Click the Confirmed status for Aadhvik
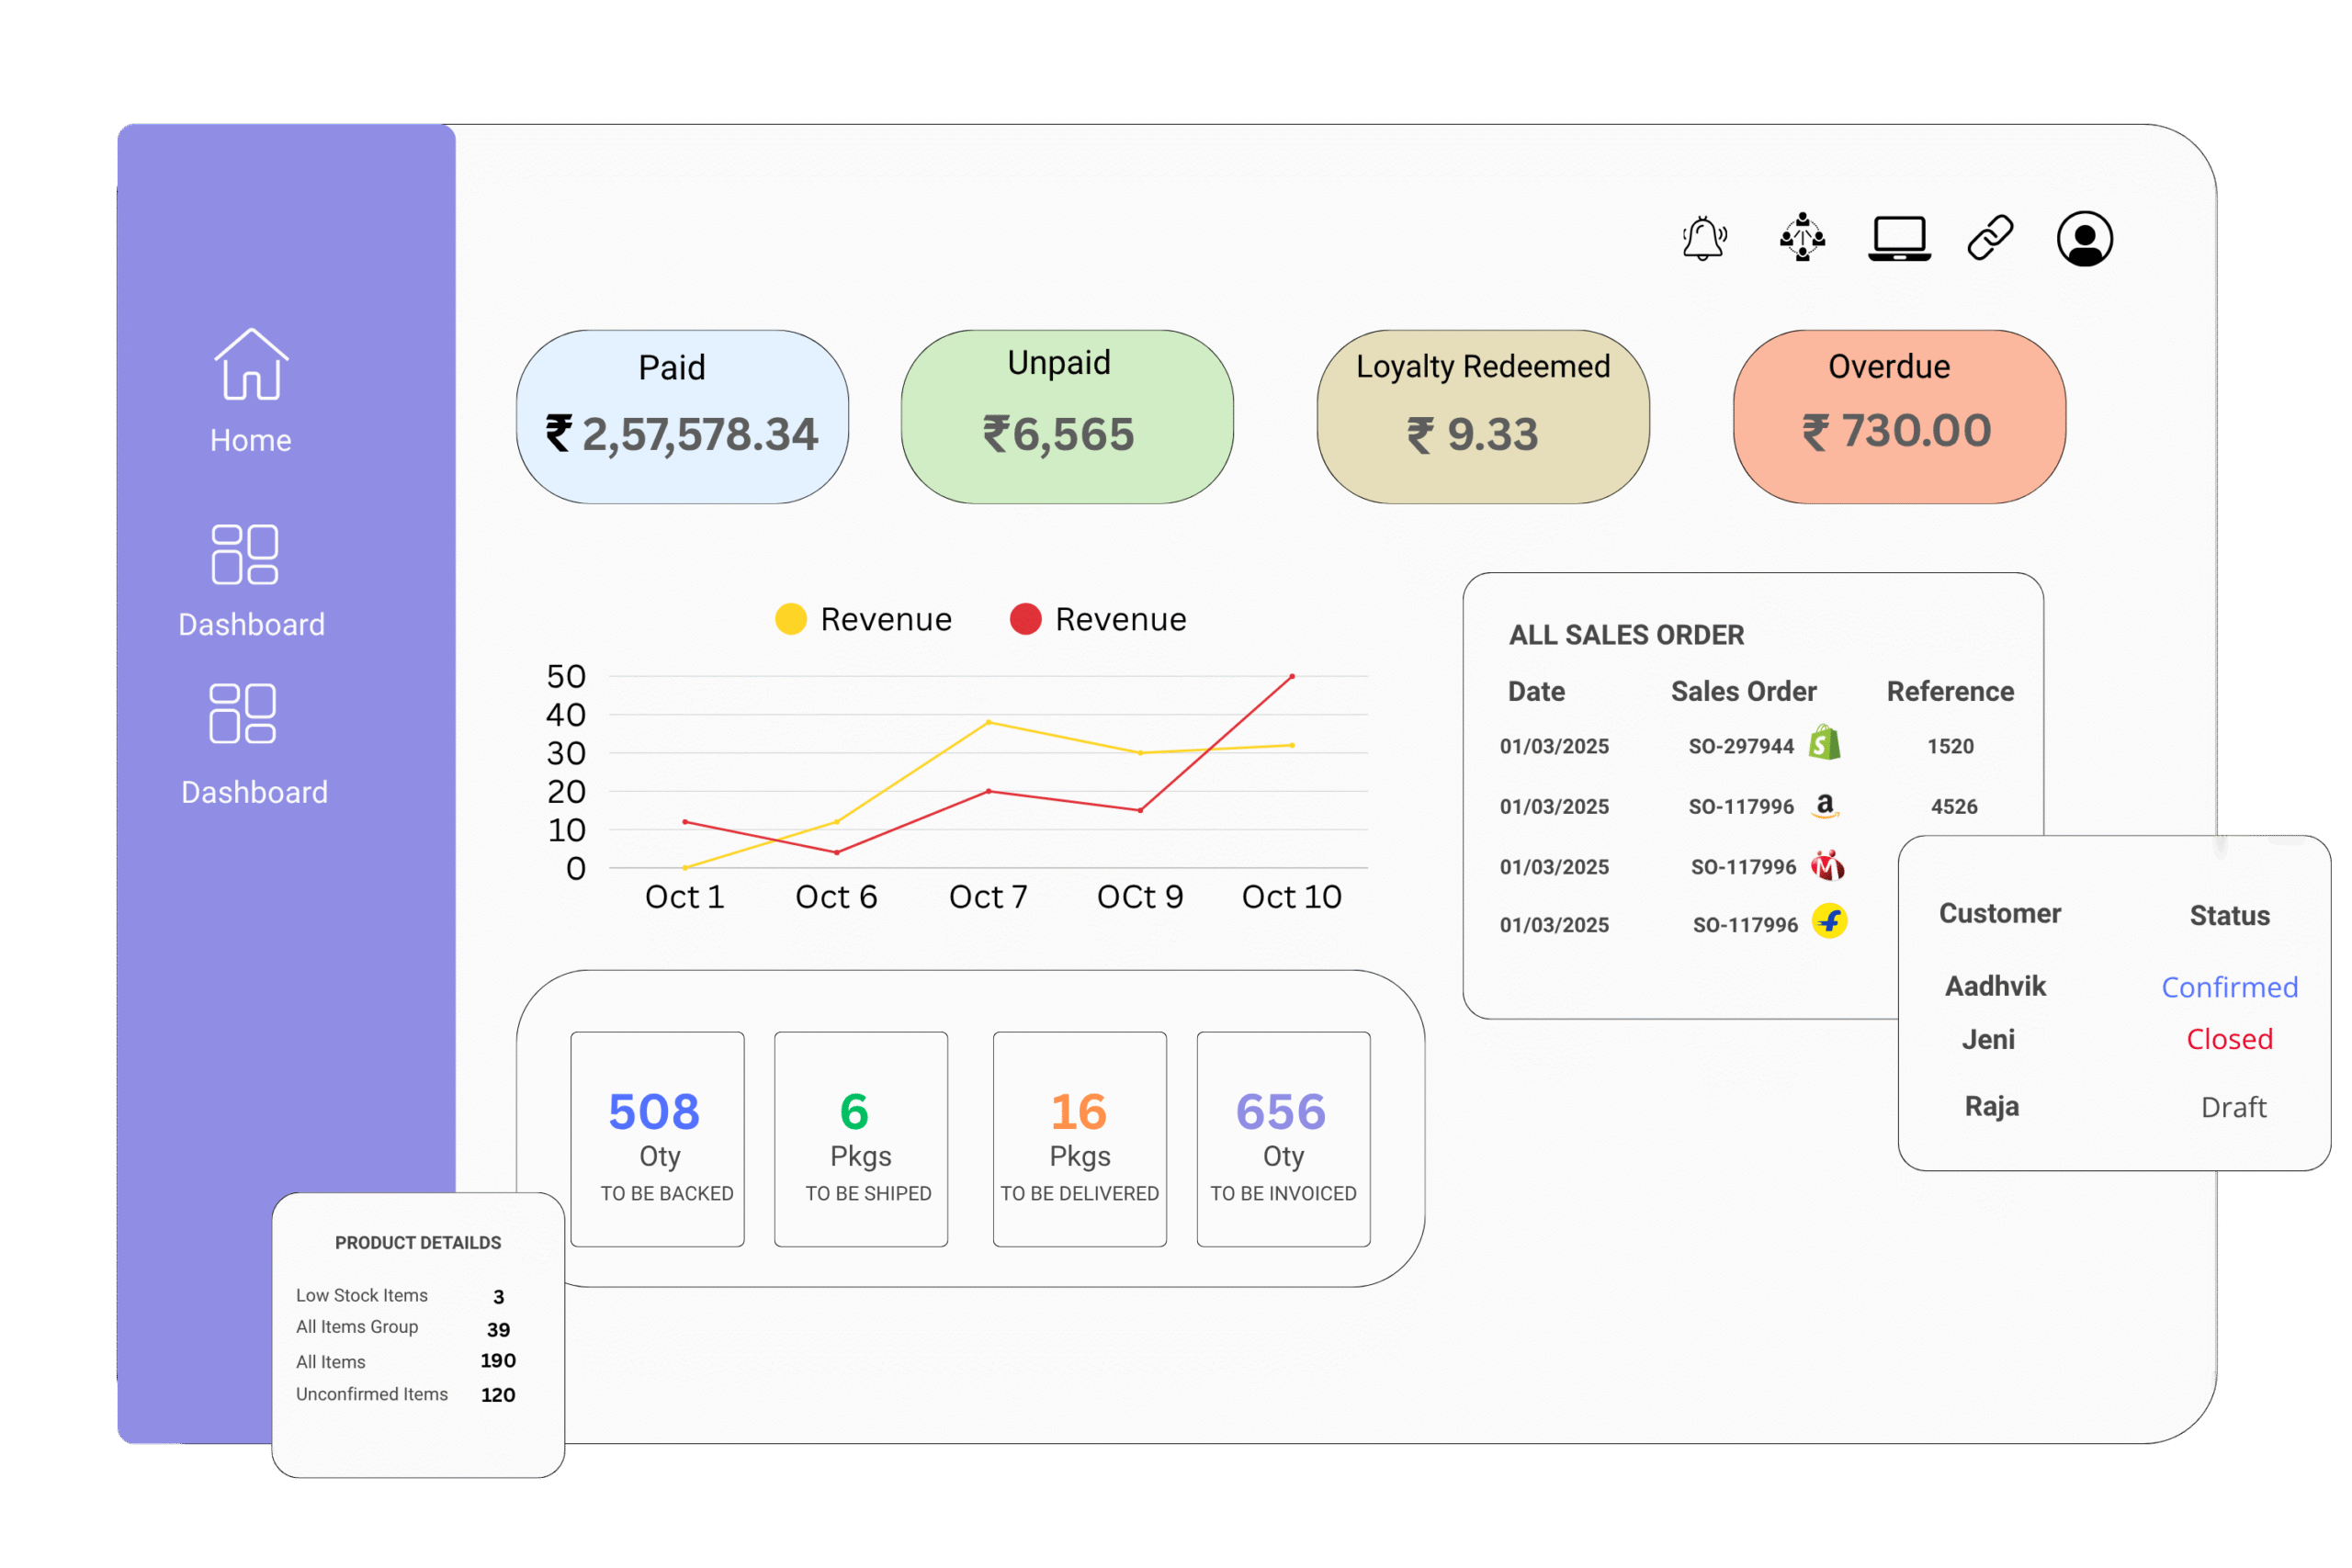Image resolution: width=2352 pixels, height=1568 pixels. click(2229, 987)
